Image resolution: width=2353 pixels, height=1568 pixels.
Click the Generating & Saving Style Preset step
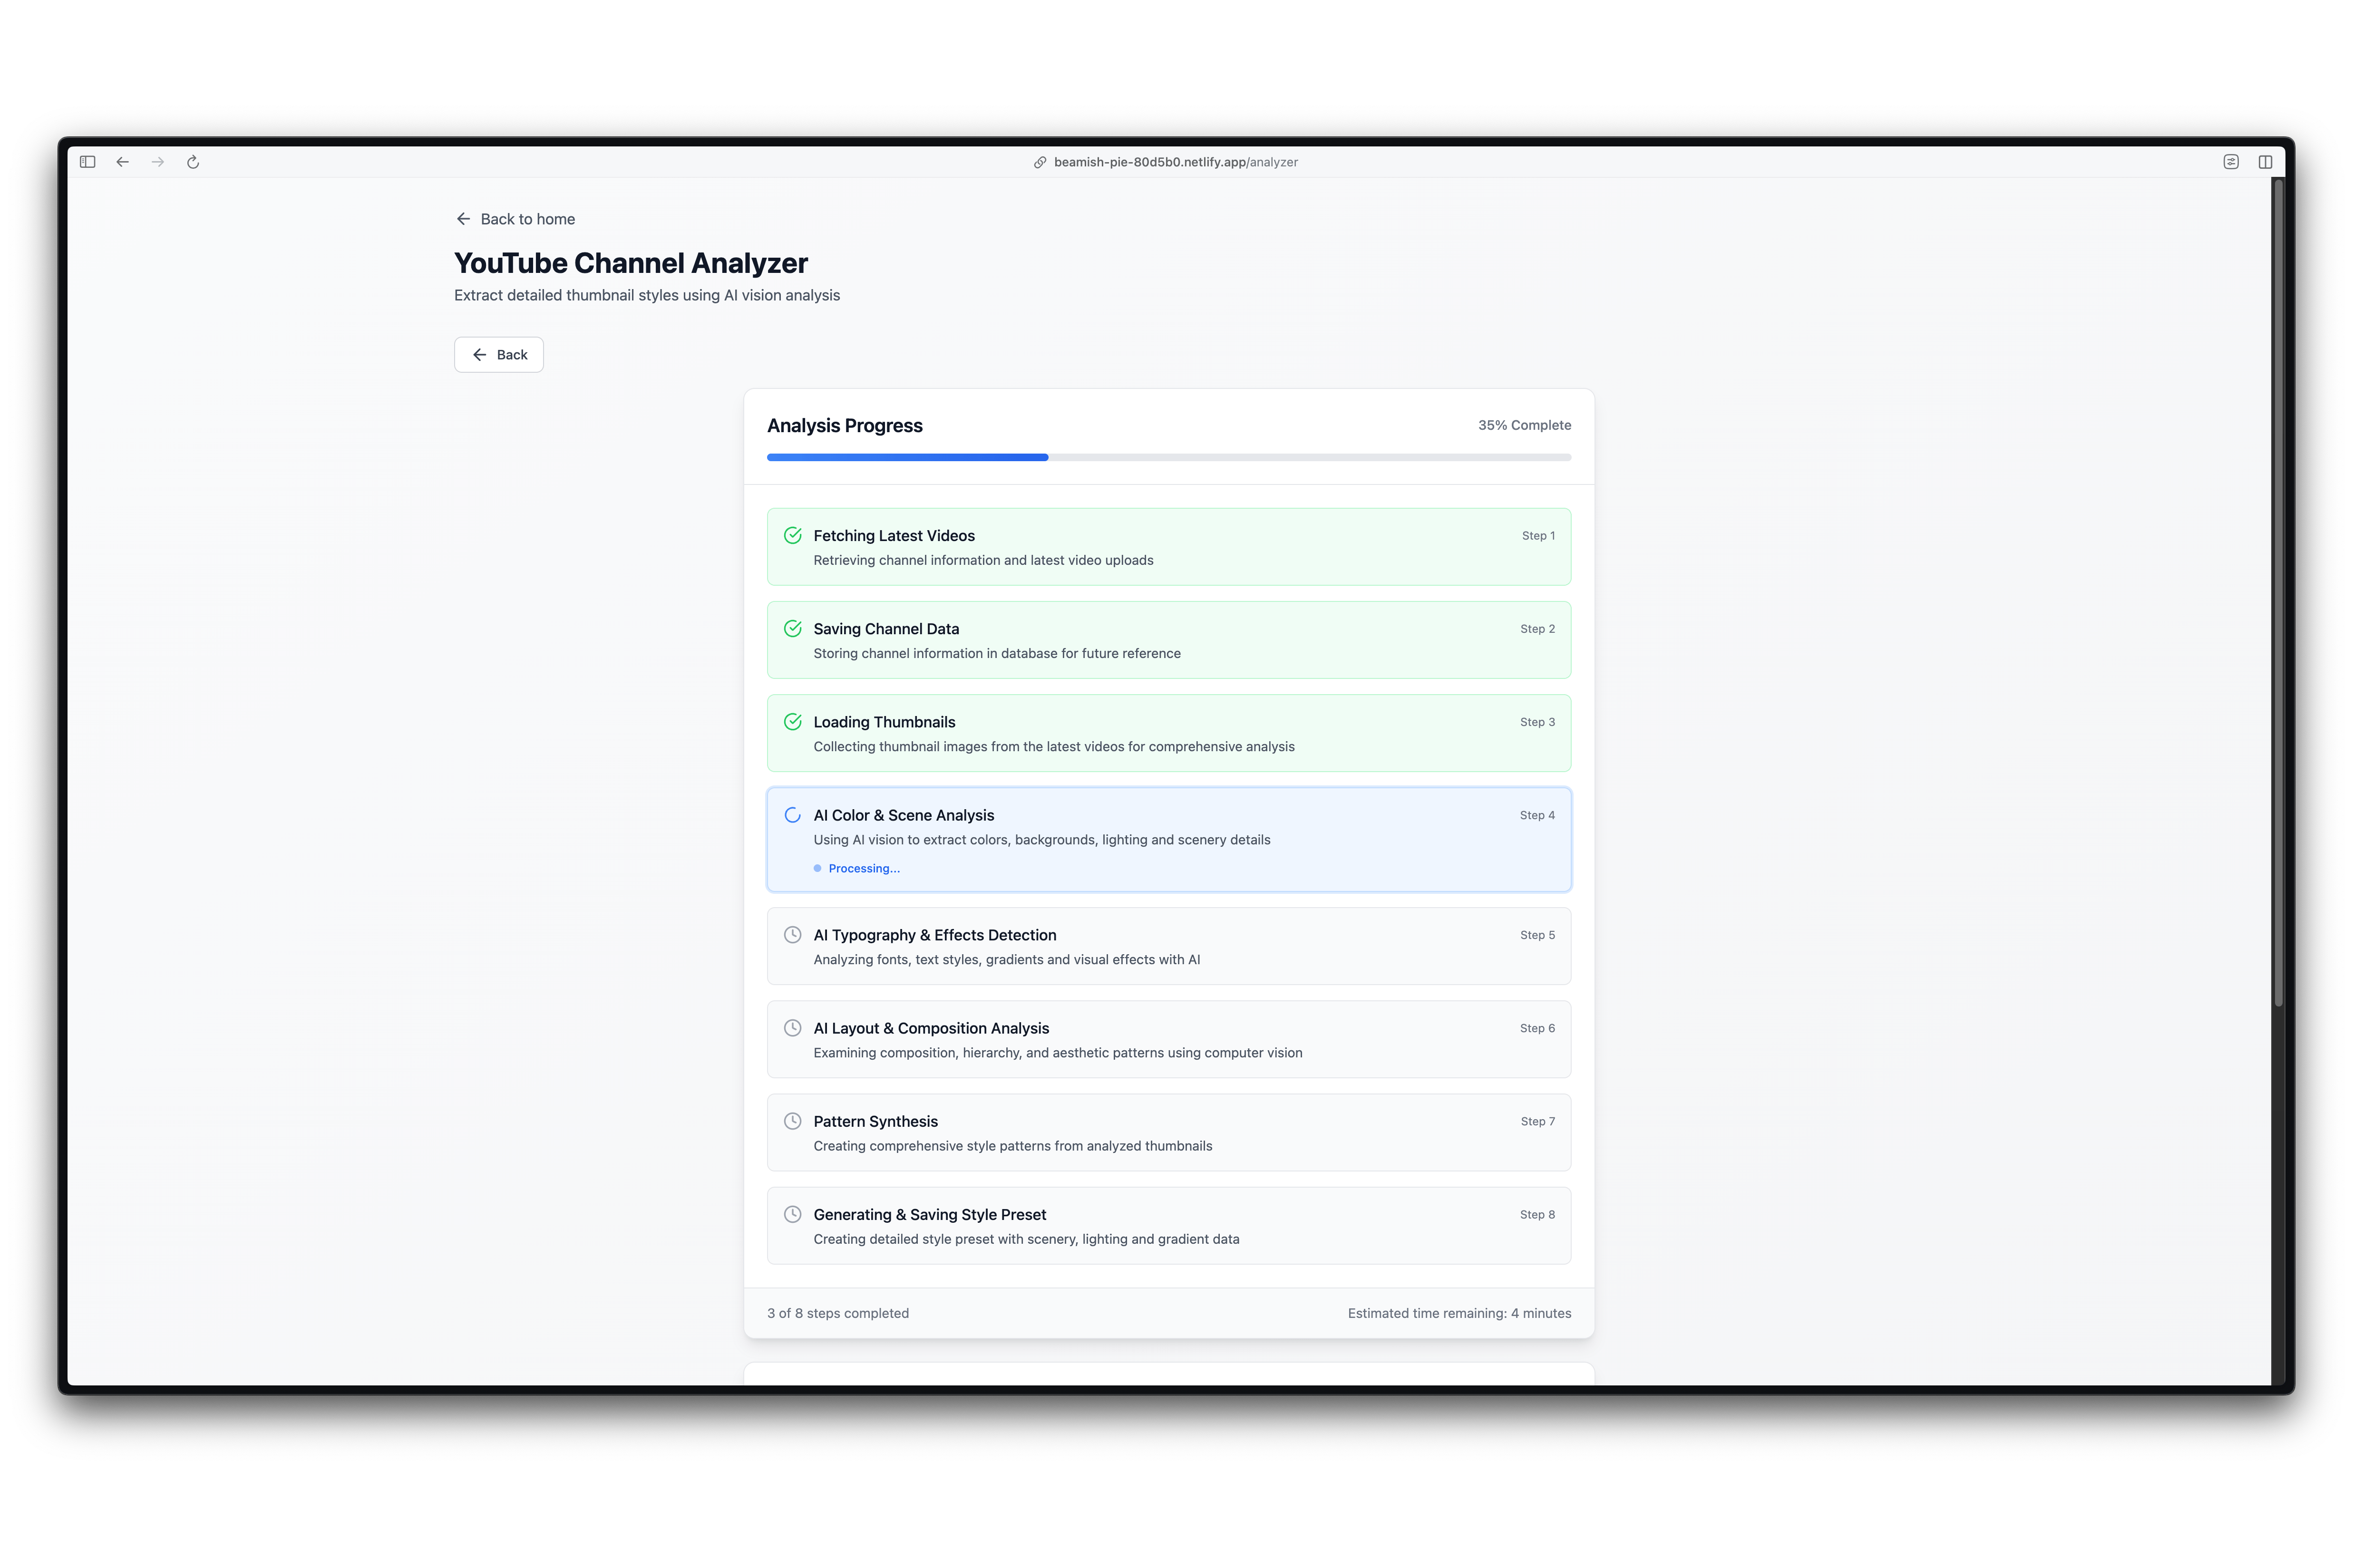tap(1168, 1225)
